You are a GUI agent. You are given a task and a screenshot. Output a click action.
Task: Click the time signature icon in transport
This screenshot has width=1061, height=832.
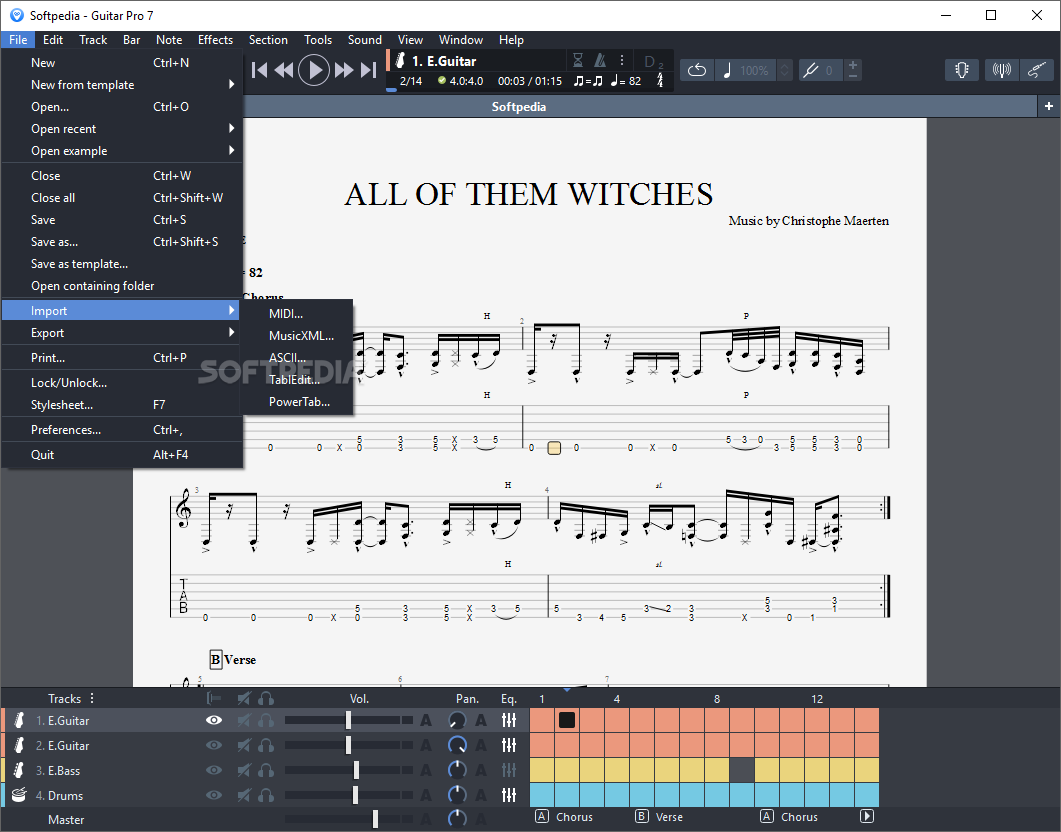[660, 81]
